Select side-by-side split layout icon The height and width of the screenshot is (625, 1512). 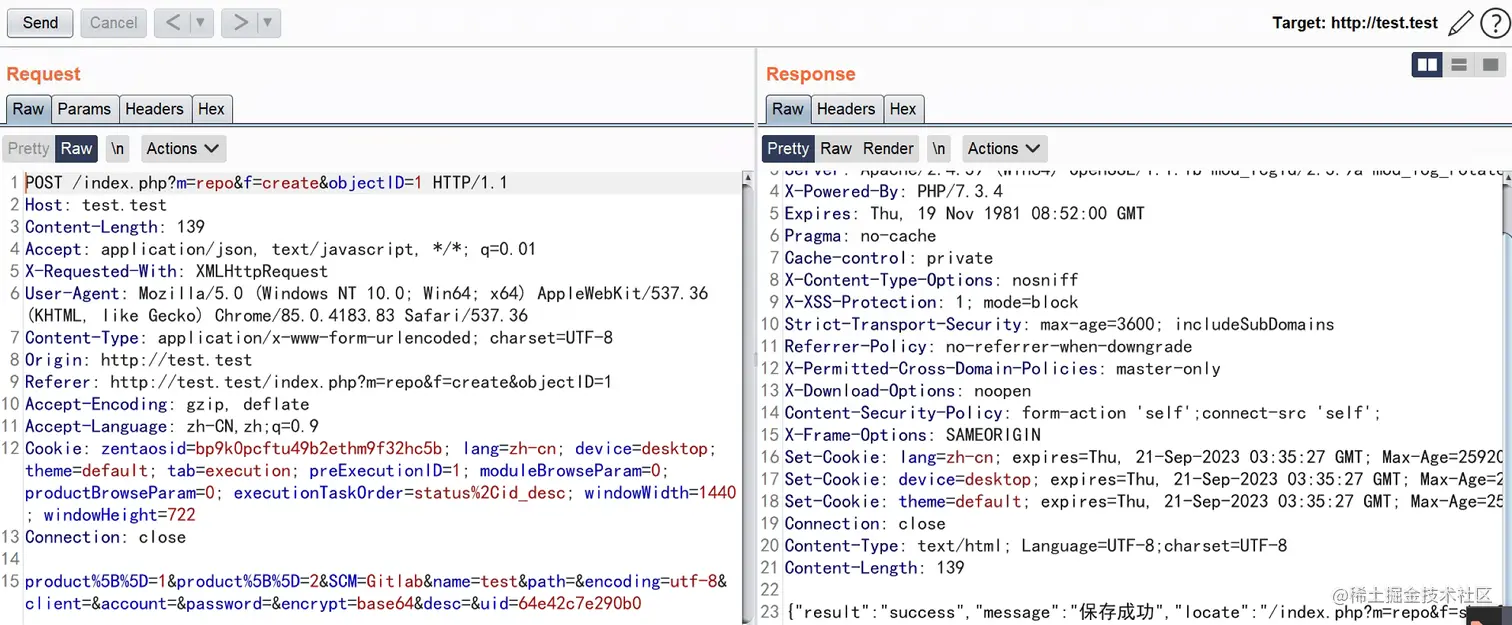pos(1427,65)
